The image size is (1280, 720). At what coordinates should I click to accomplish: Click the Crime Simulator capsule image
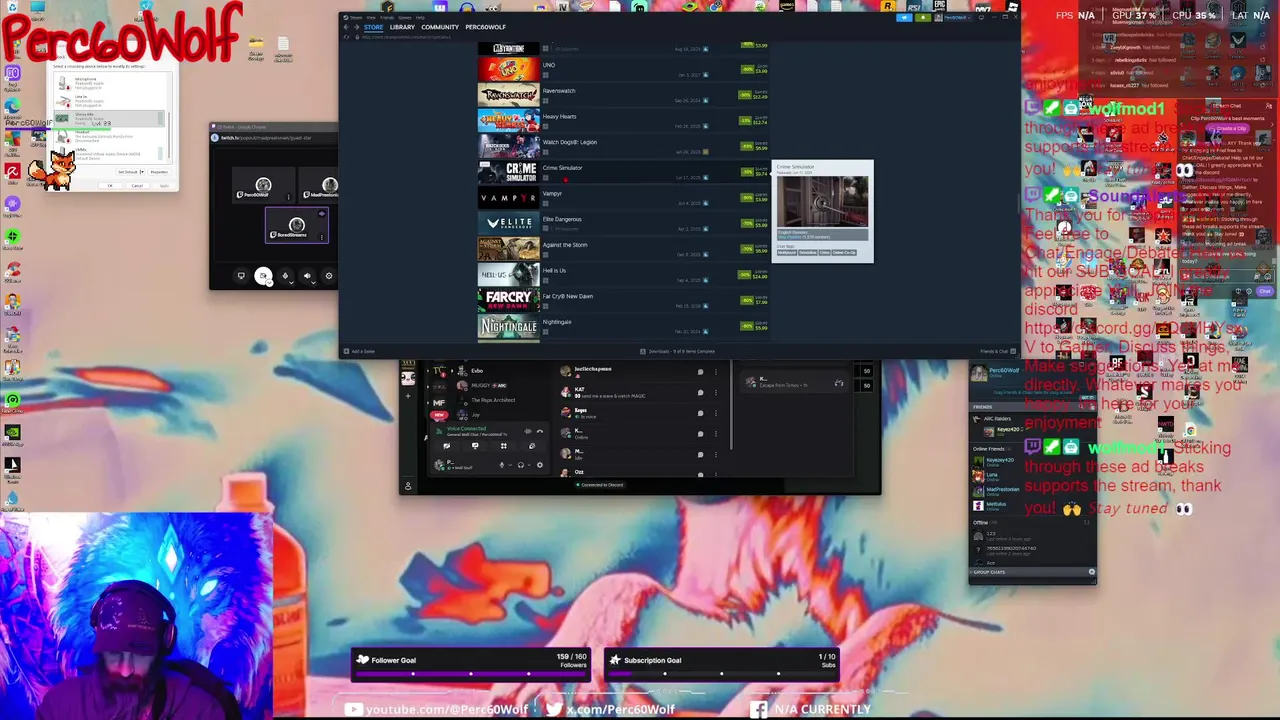click(x=508, y=172)
